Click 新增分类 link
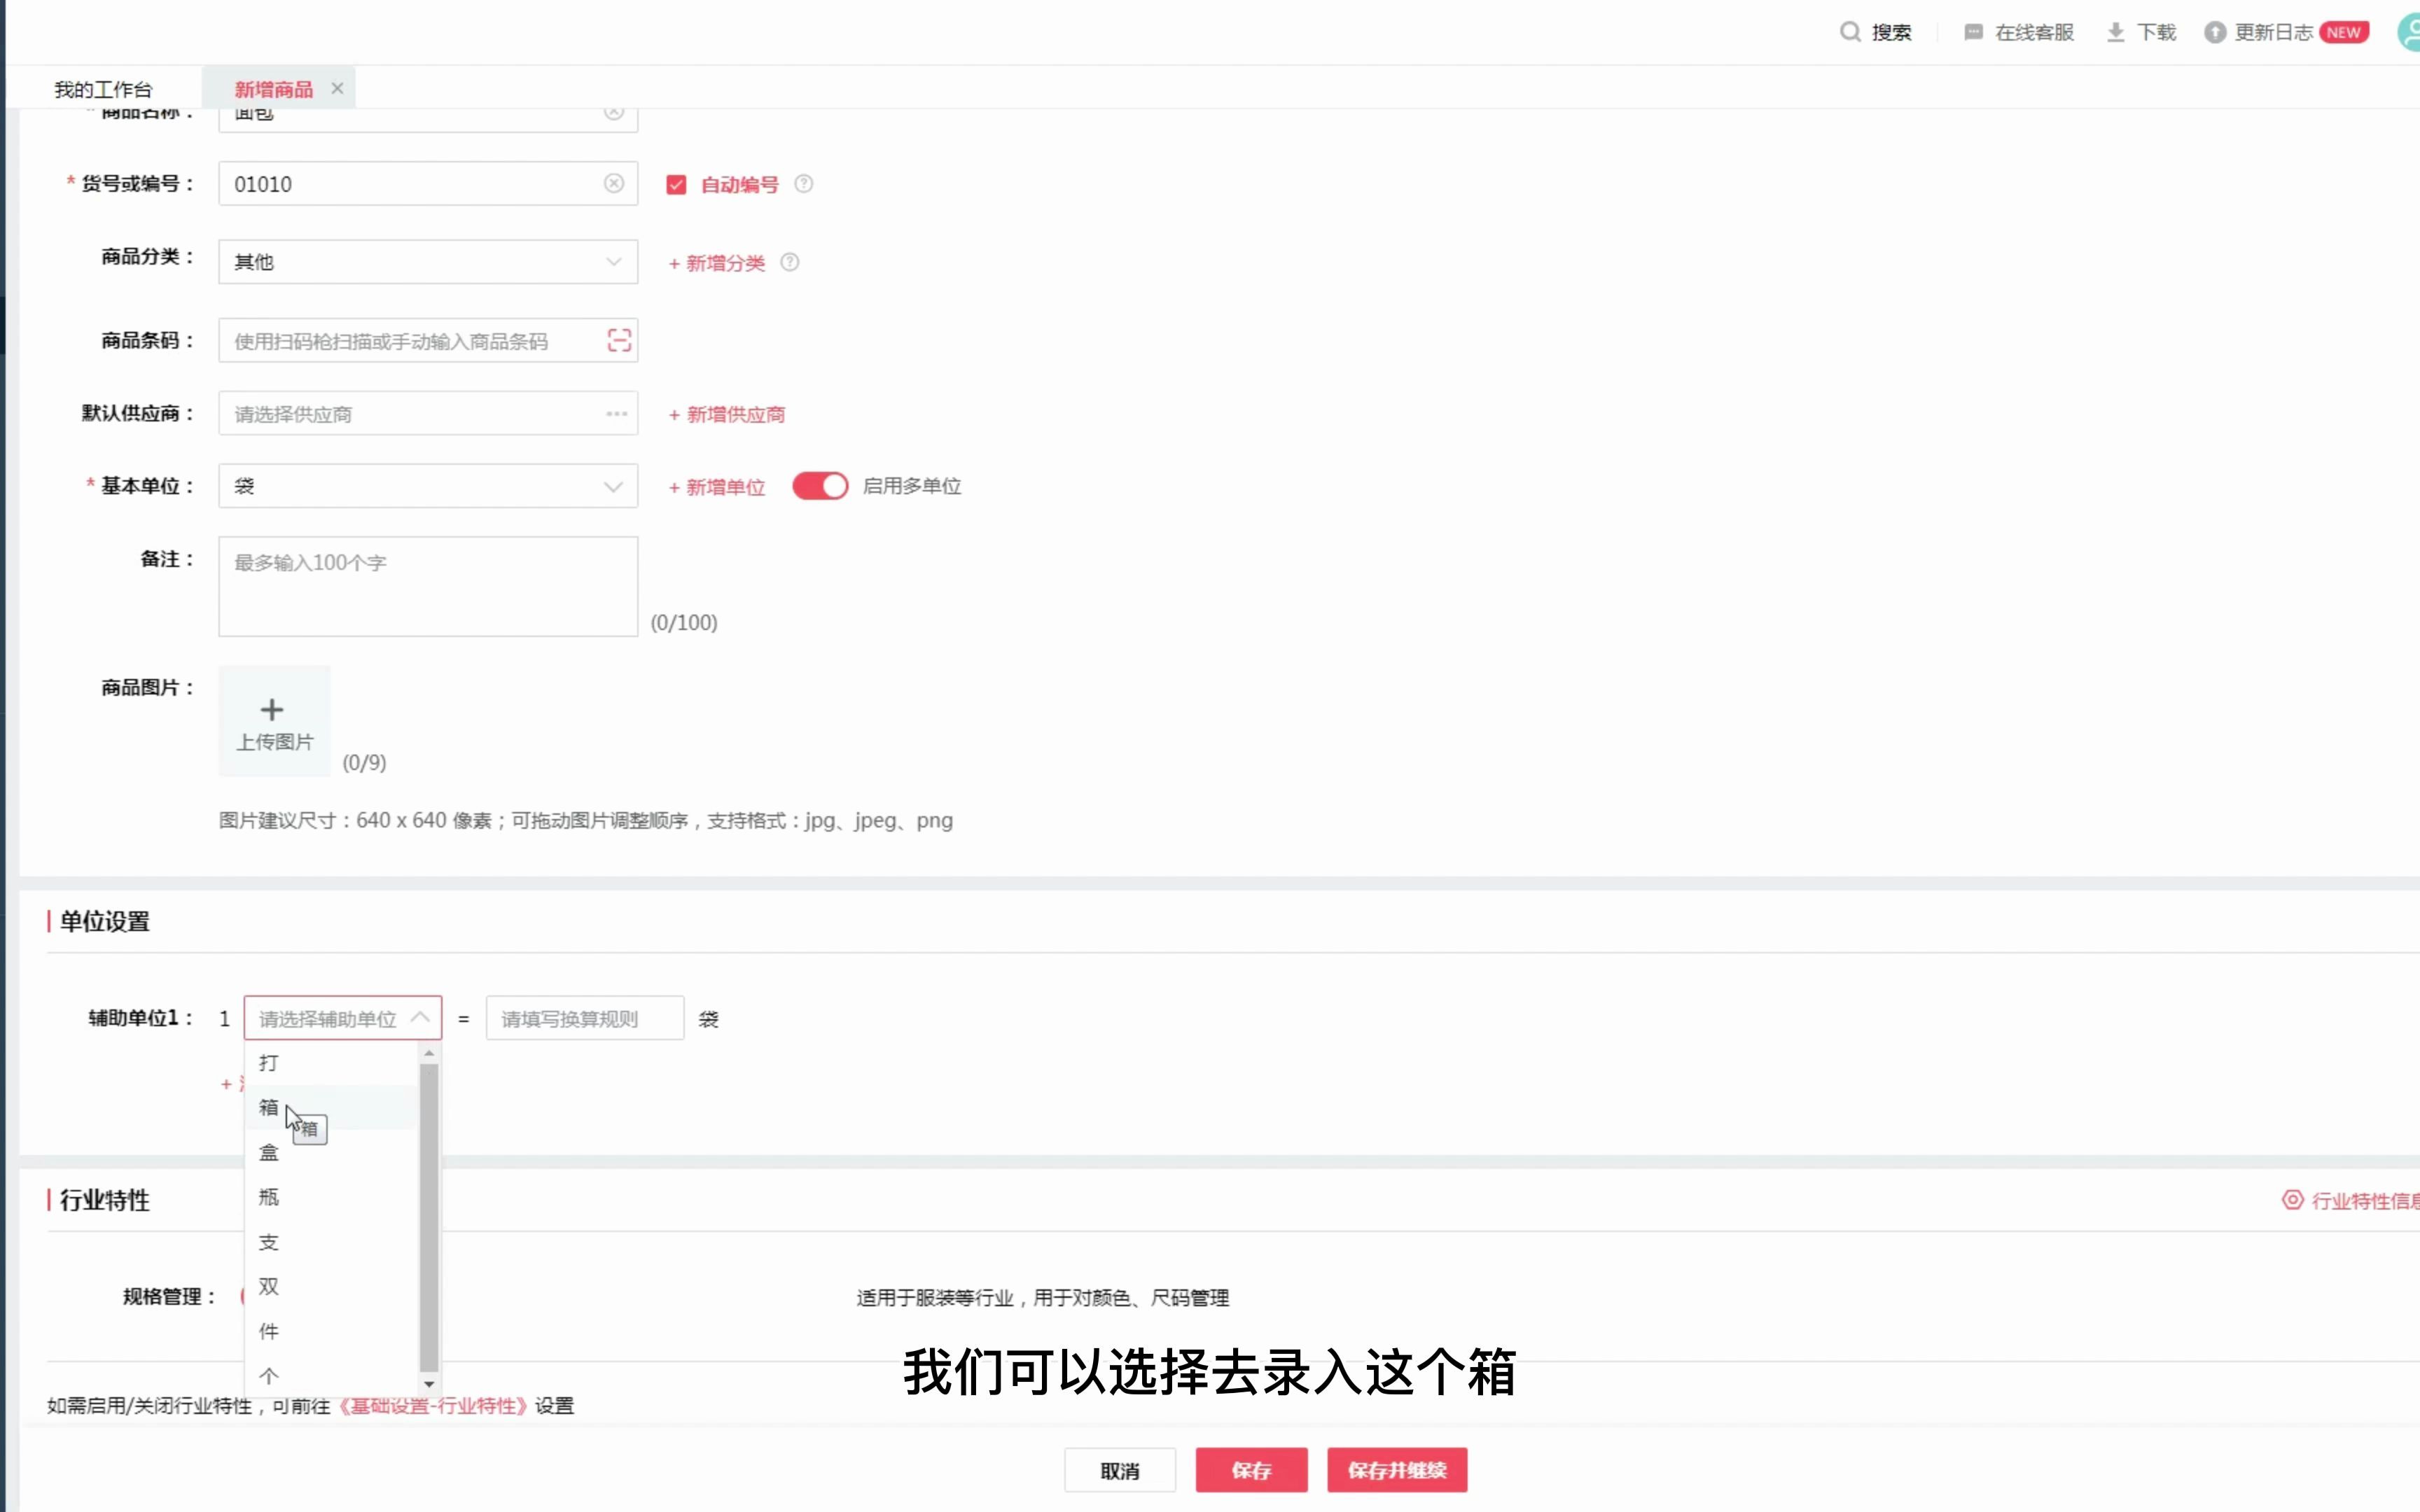 click(716, 263)
